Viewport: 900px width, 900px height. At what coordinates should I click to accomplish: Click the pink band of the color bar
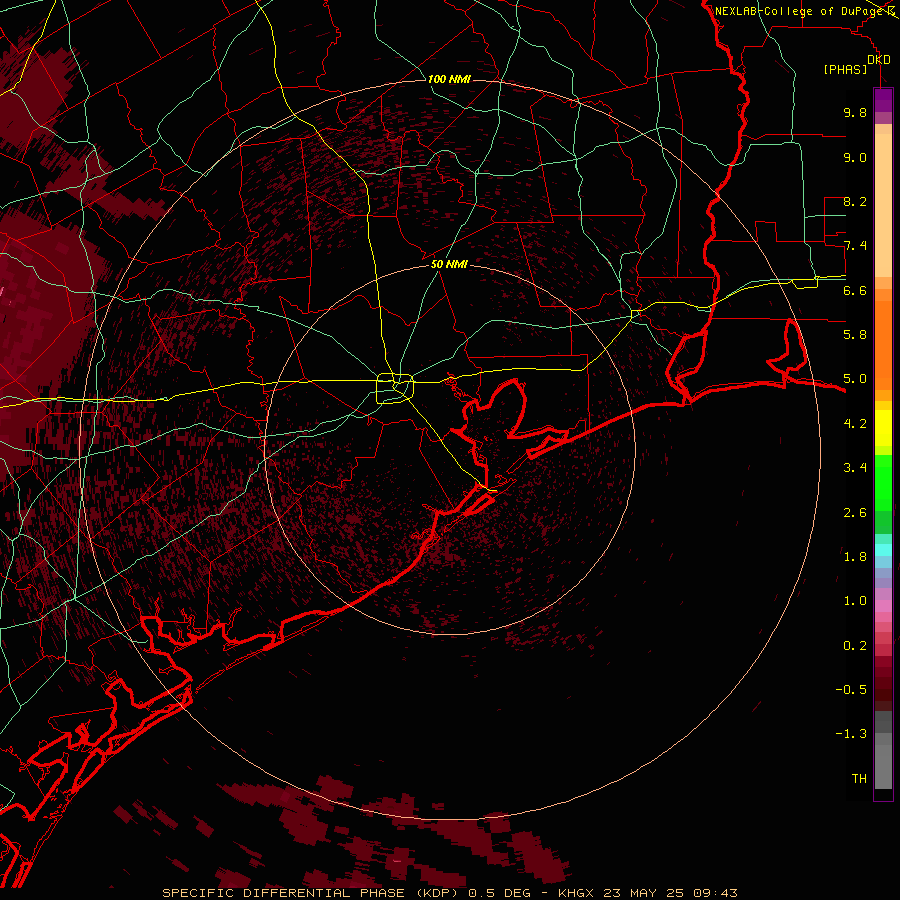tap(883, 606)
